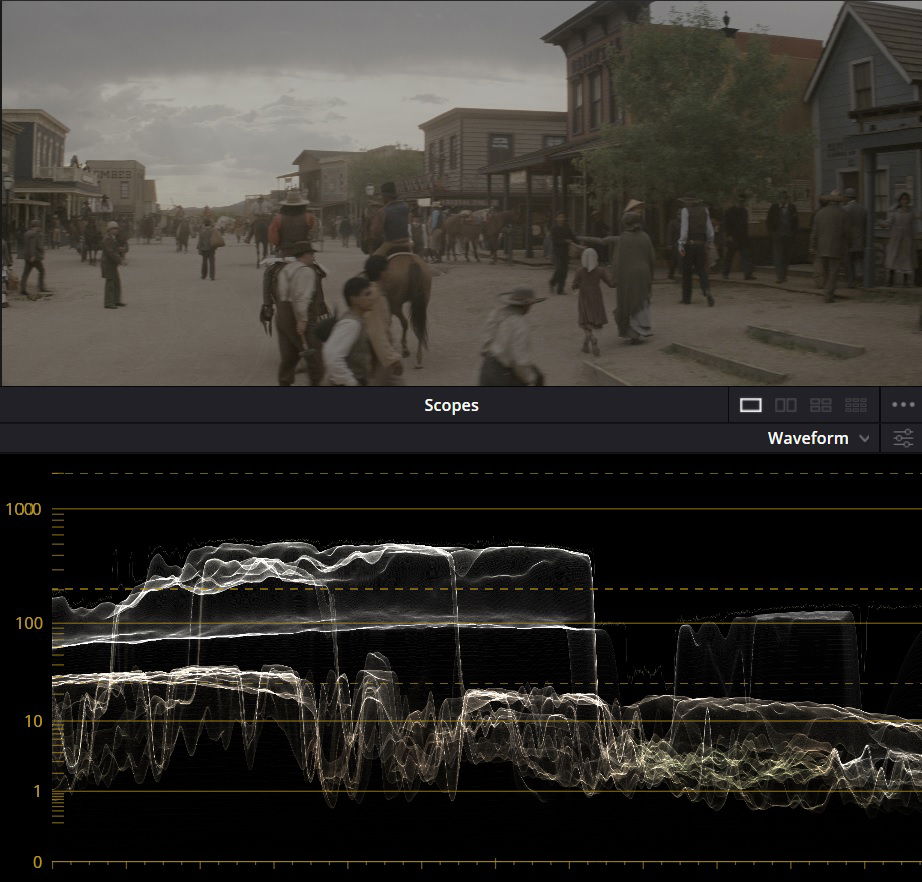Open waveform scope settings sliders

pos(903,438)
